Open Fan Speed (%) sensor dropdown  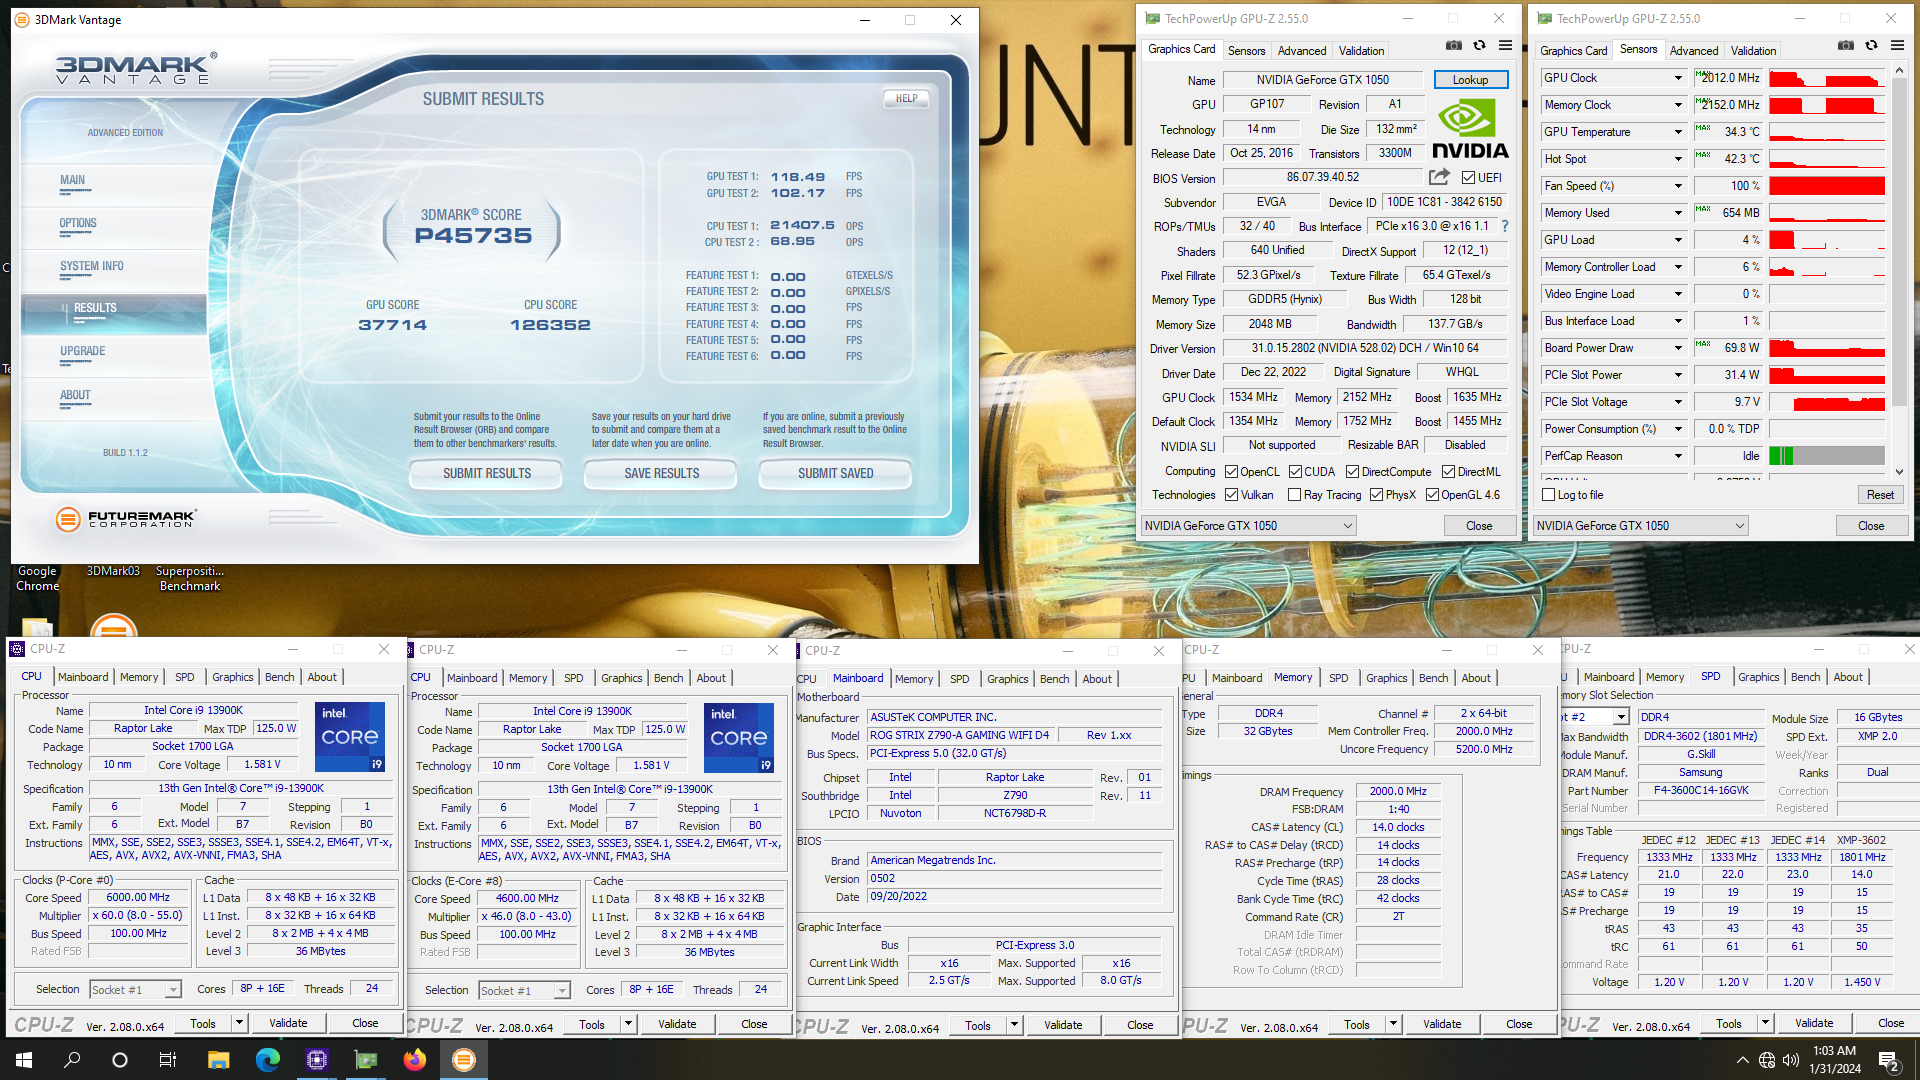(1678, 186)
